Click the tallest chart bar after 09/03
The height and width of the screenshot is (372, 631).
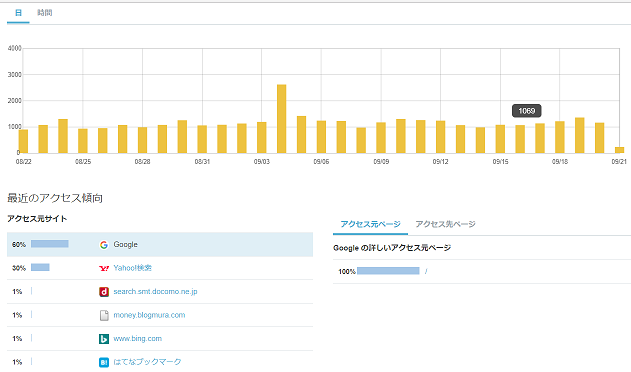pyautogui.click(x=282, y=119)
